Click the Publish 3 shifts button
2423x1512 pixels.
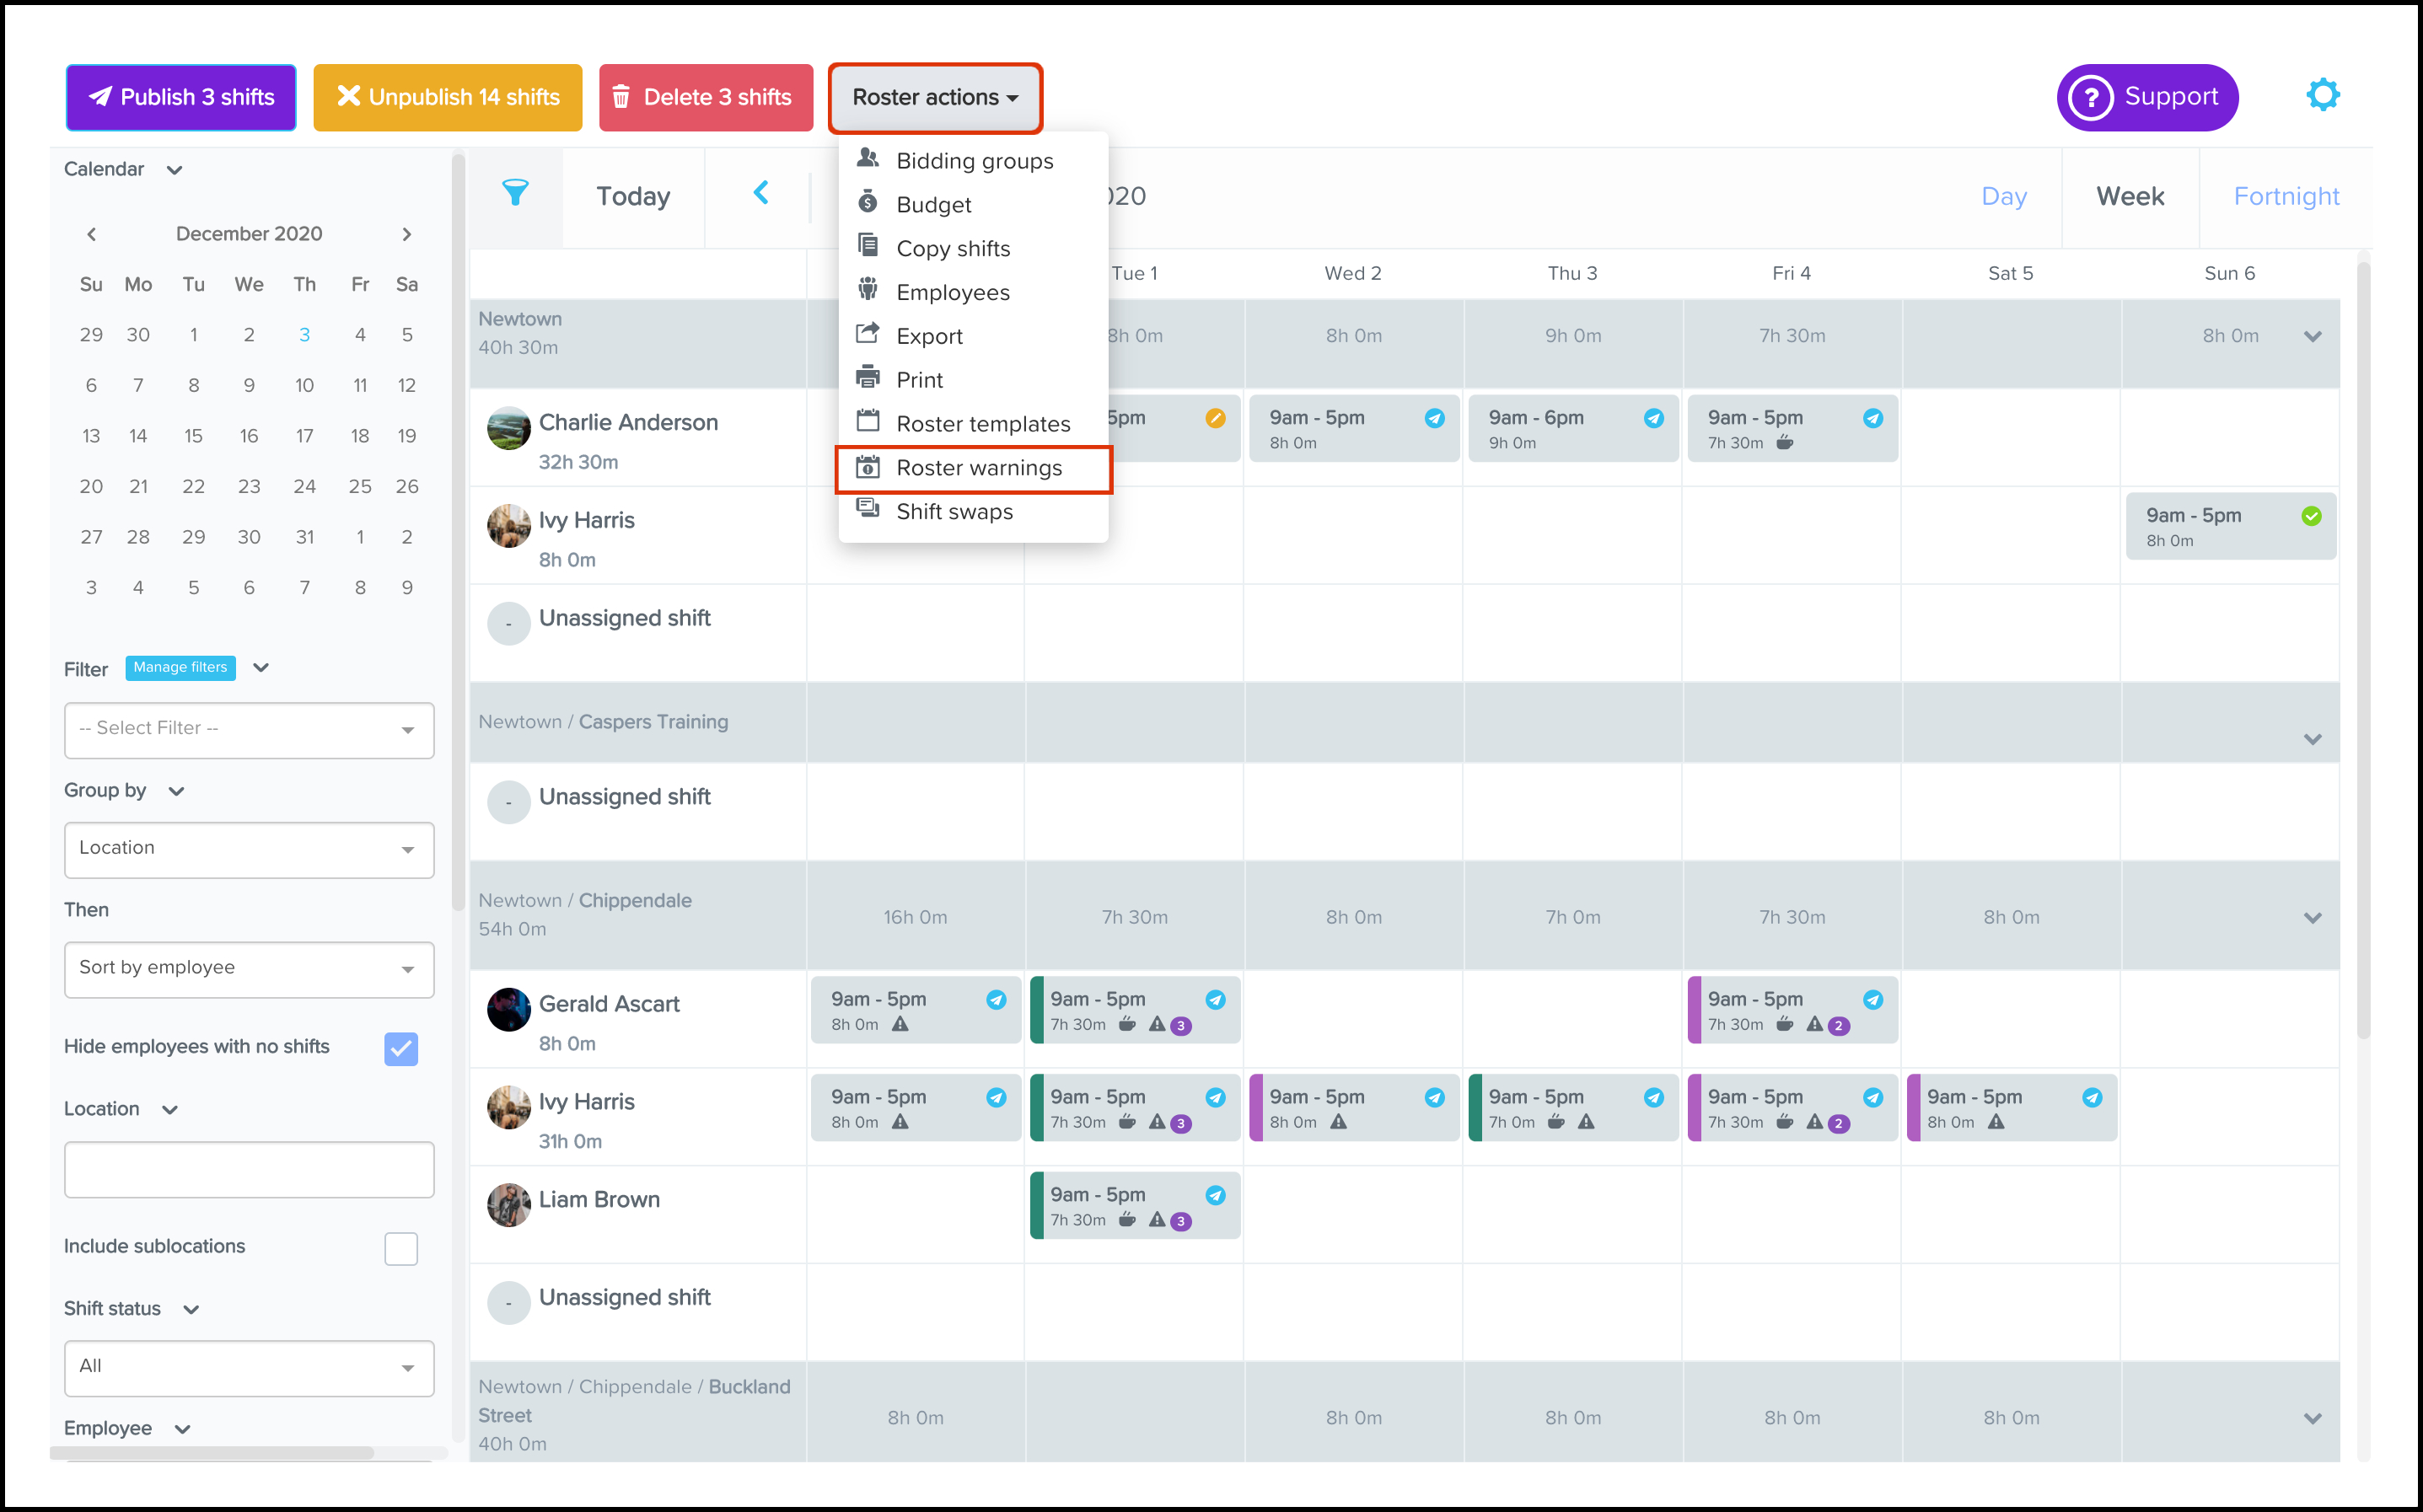pos(181,97)
